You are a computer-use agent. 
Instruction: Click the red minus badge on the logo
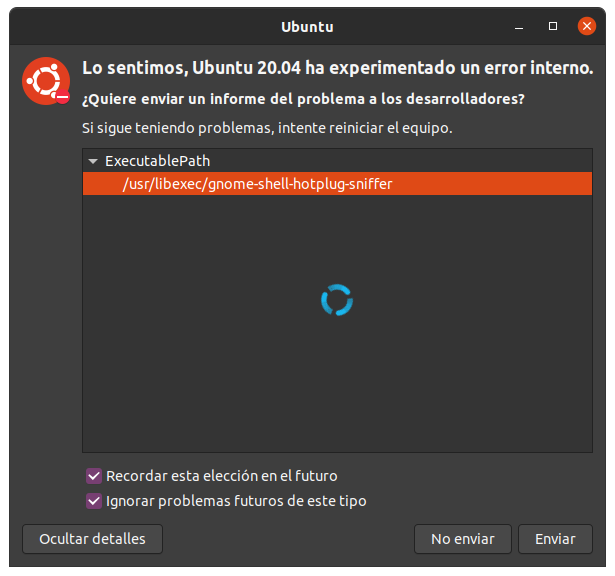62,96
